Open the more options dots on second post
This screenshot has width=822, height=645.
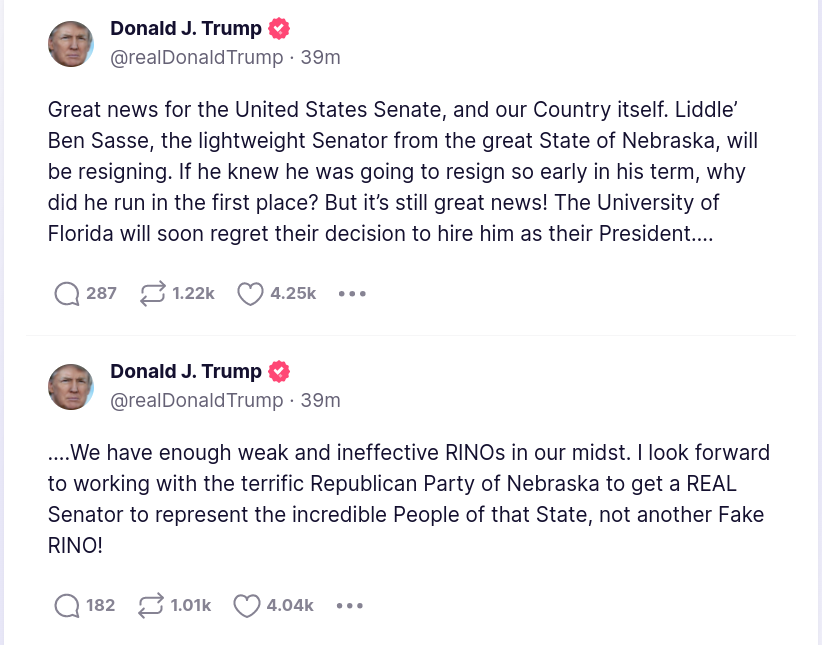click(x=350, y=606)
